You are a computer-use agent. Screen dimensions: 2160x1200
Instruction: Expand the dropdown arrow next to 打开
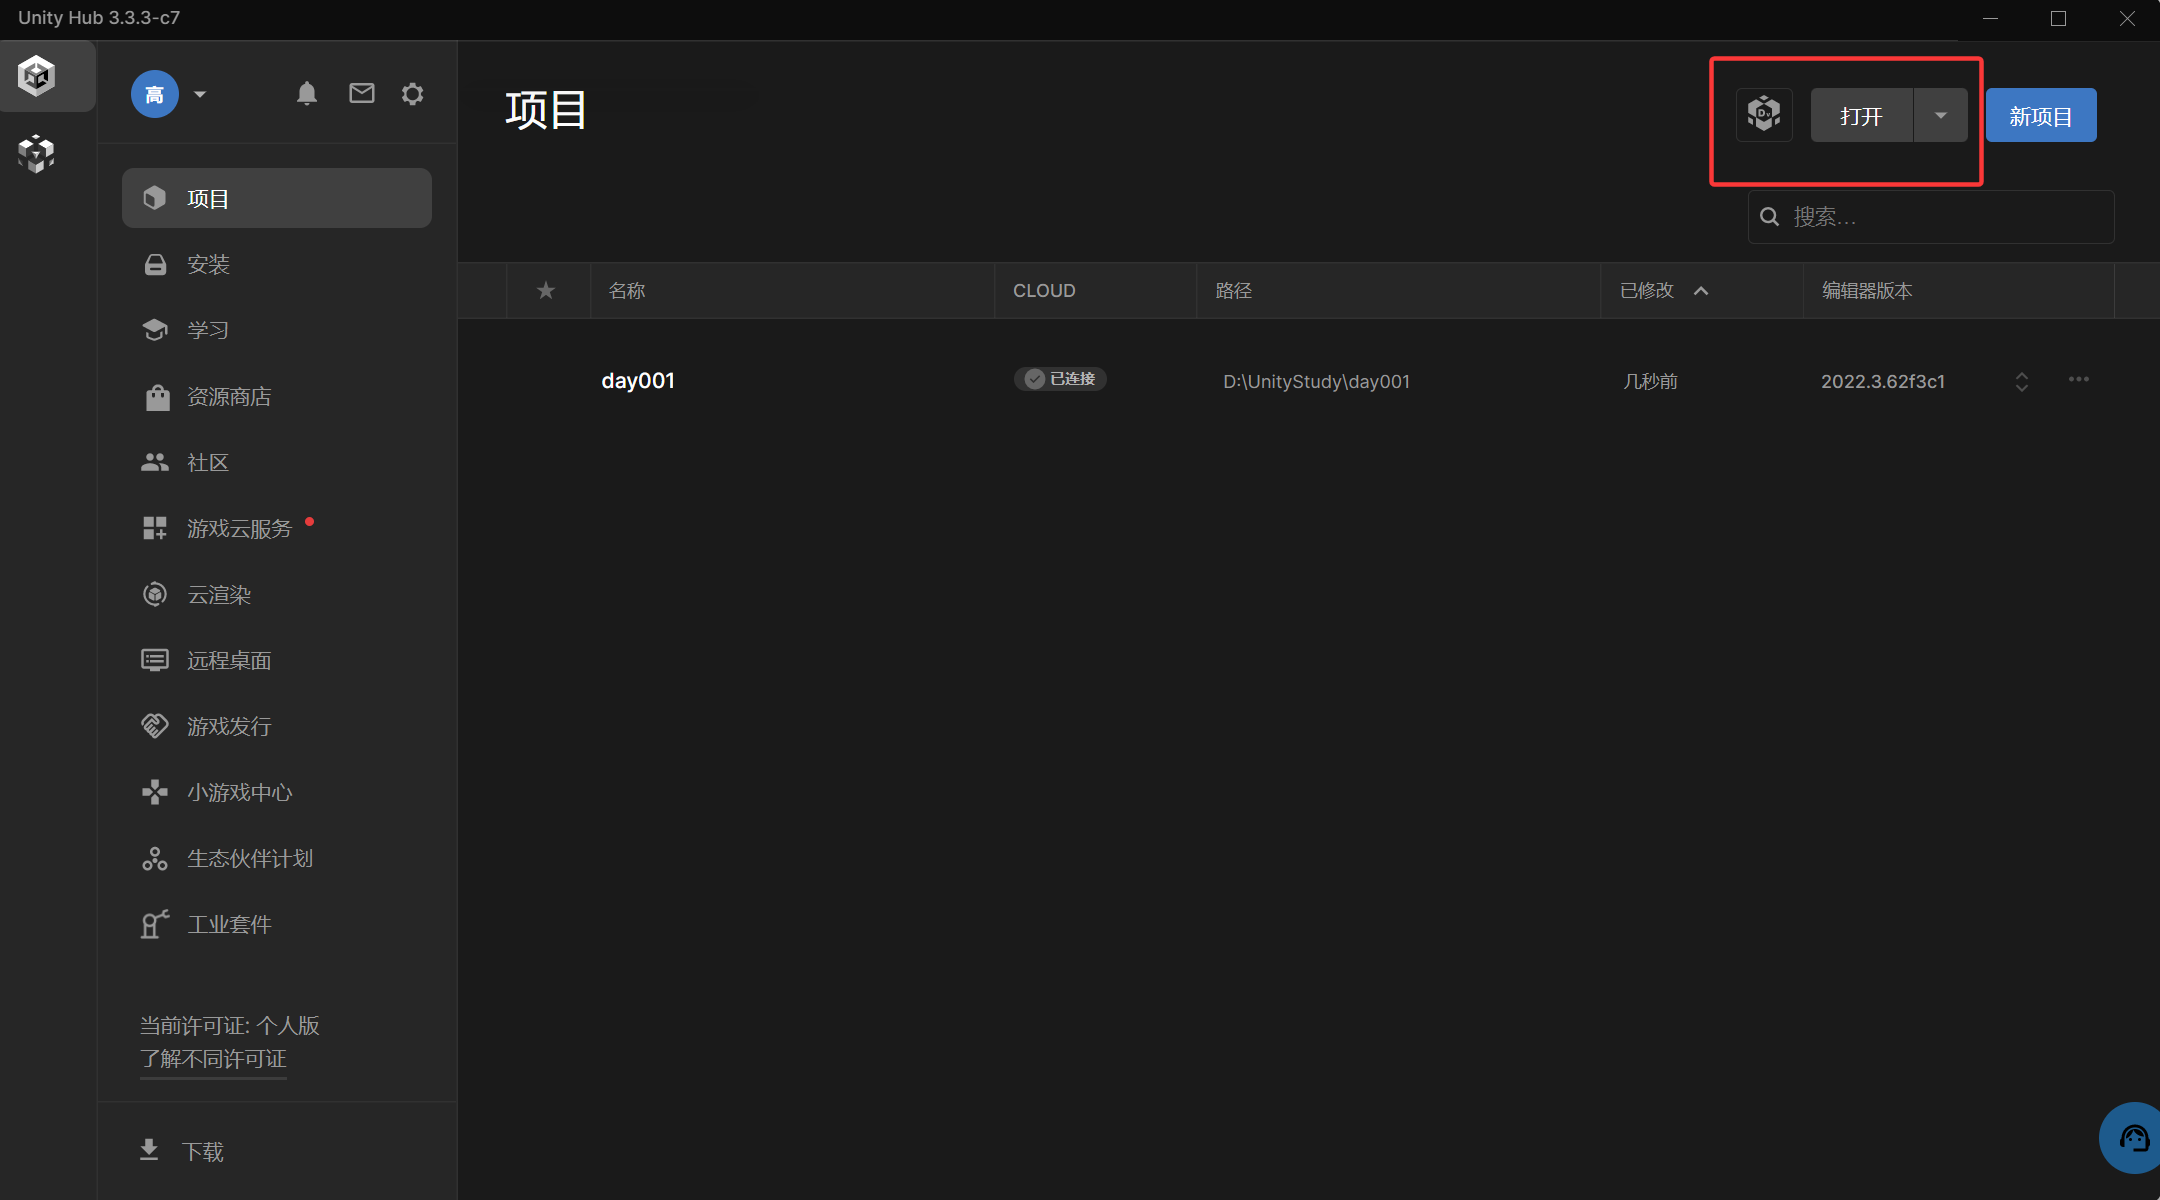click(x=1940, y=115)
